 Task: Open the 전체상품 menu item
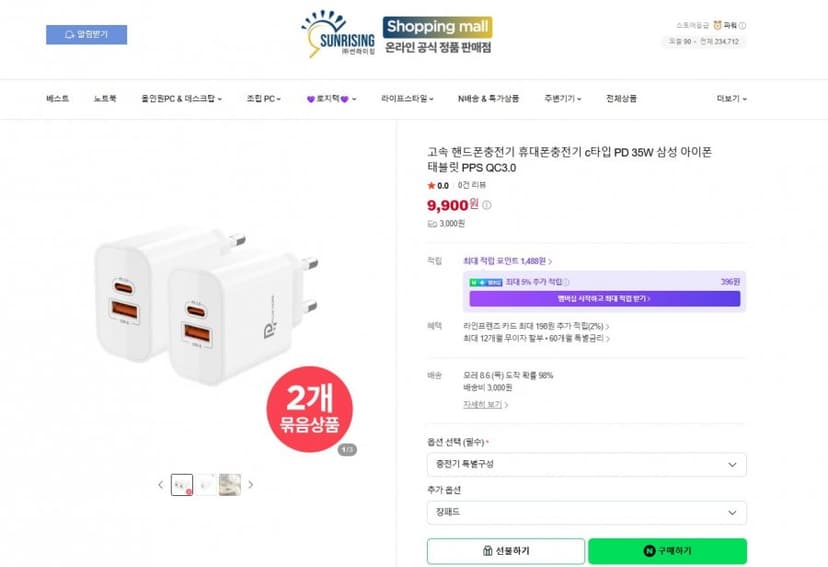pos(621,99)
